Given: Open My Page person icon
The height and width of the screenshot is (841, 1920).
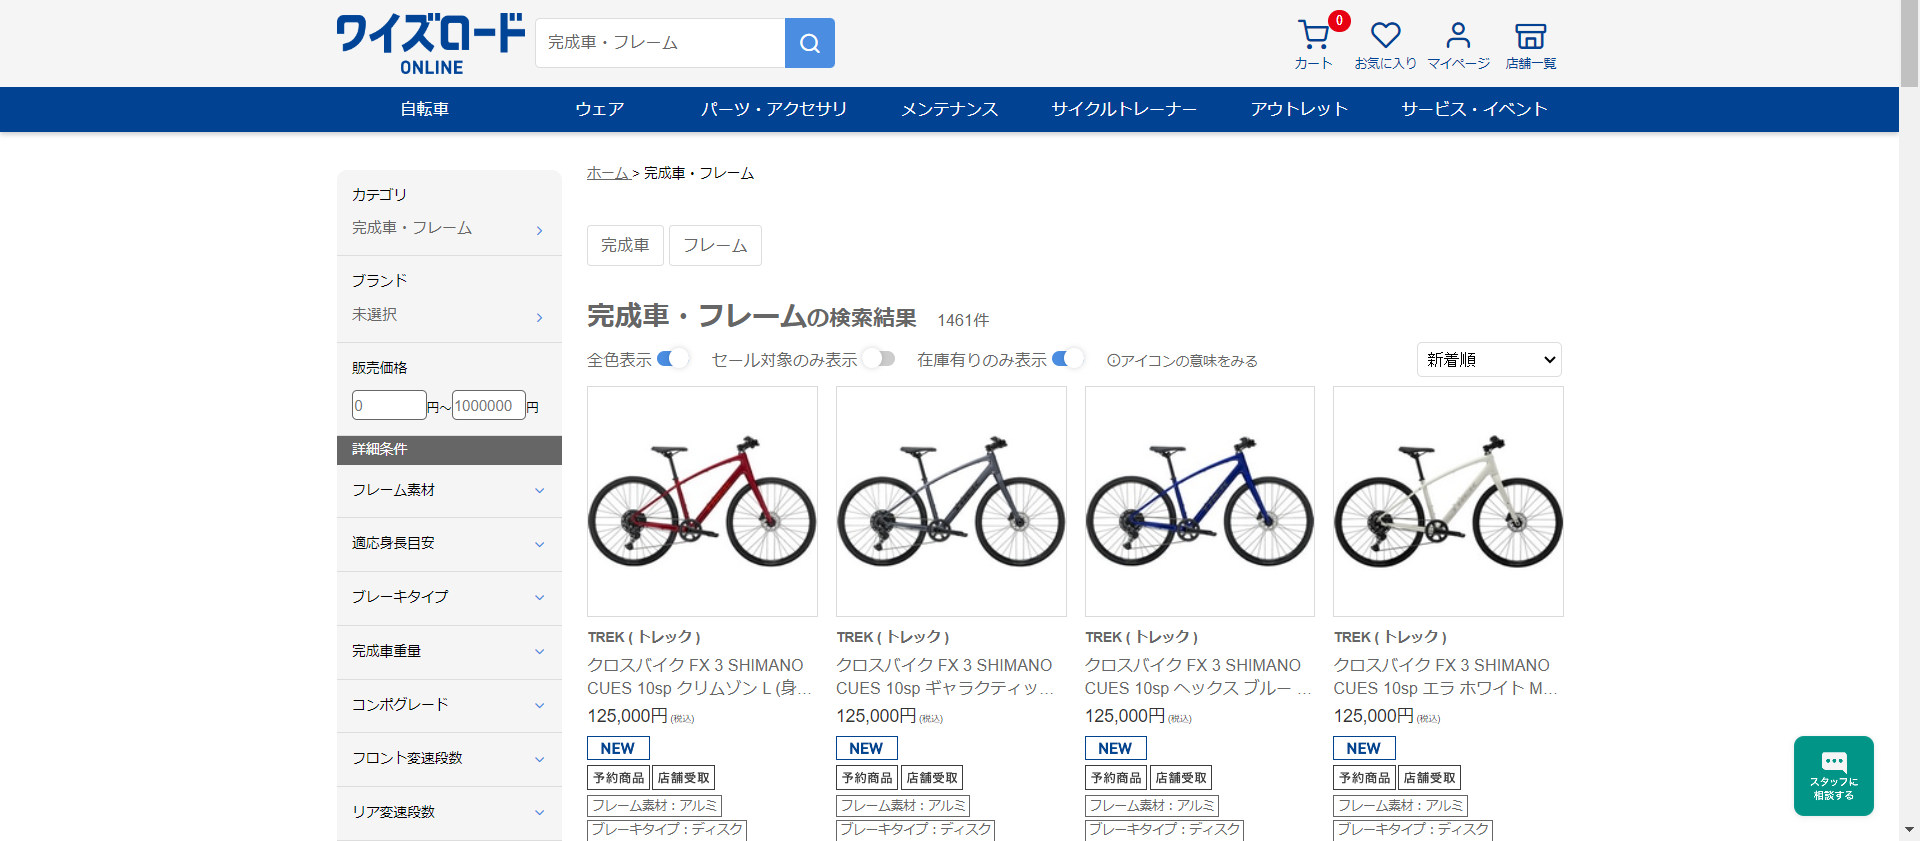Looking at the screenshot, I should pos(1458,45).
